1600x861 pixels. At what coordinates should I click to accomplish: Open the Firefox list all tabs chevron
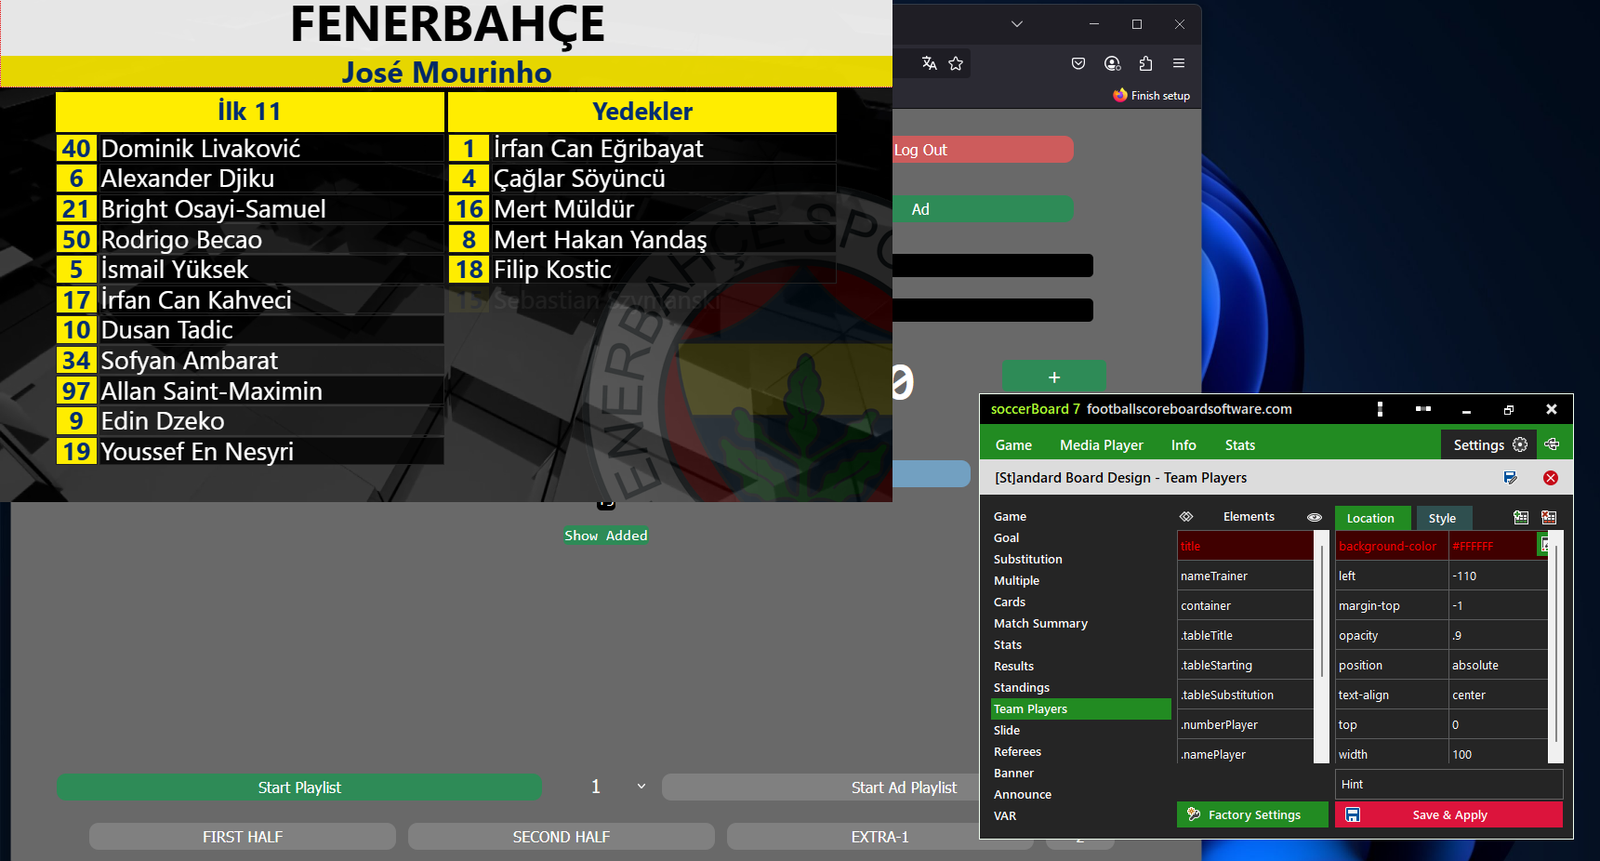(1017, 24)
